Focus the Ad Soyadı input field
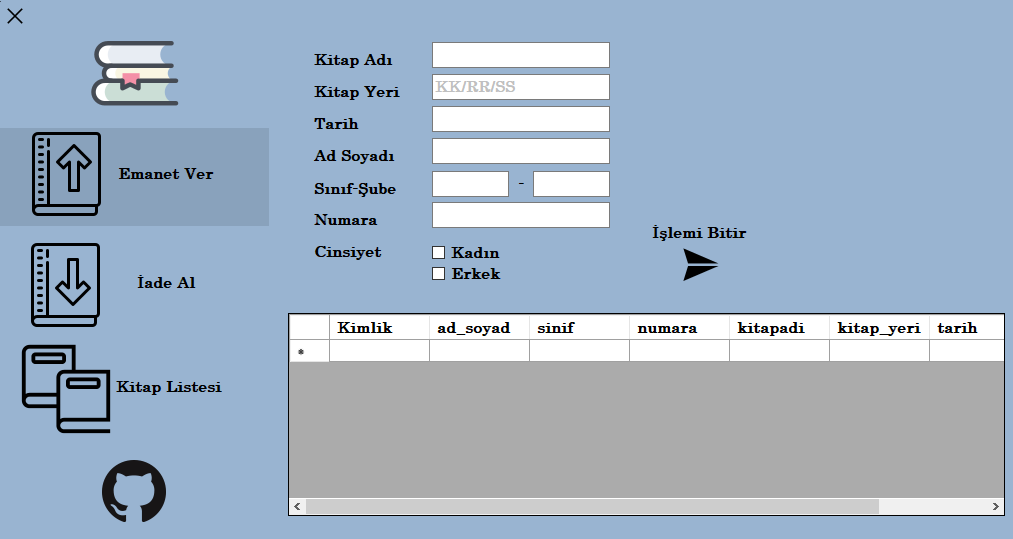 [521, 151]
